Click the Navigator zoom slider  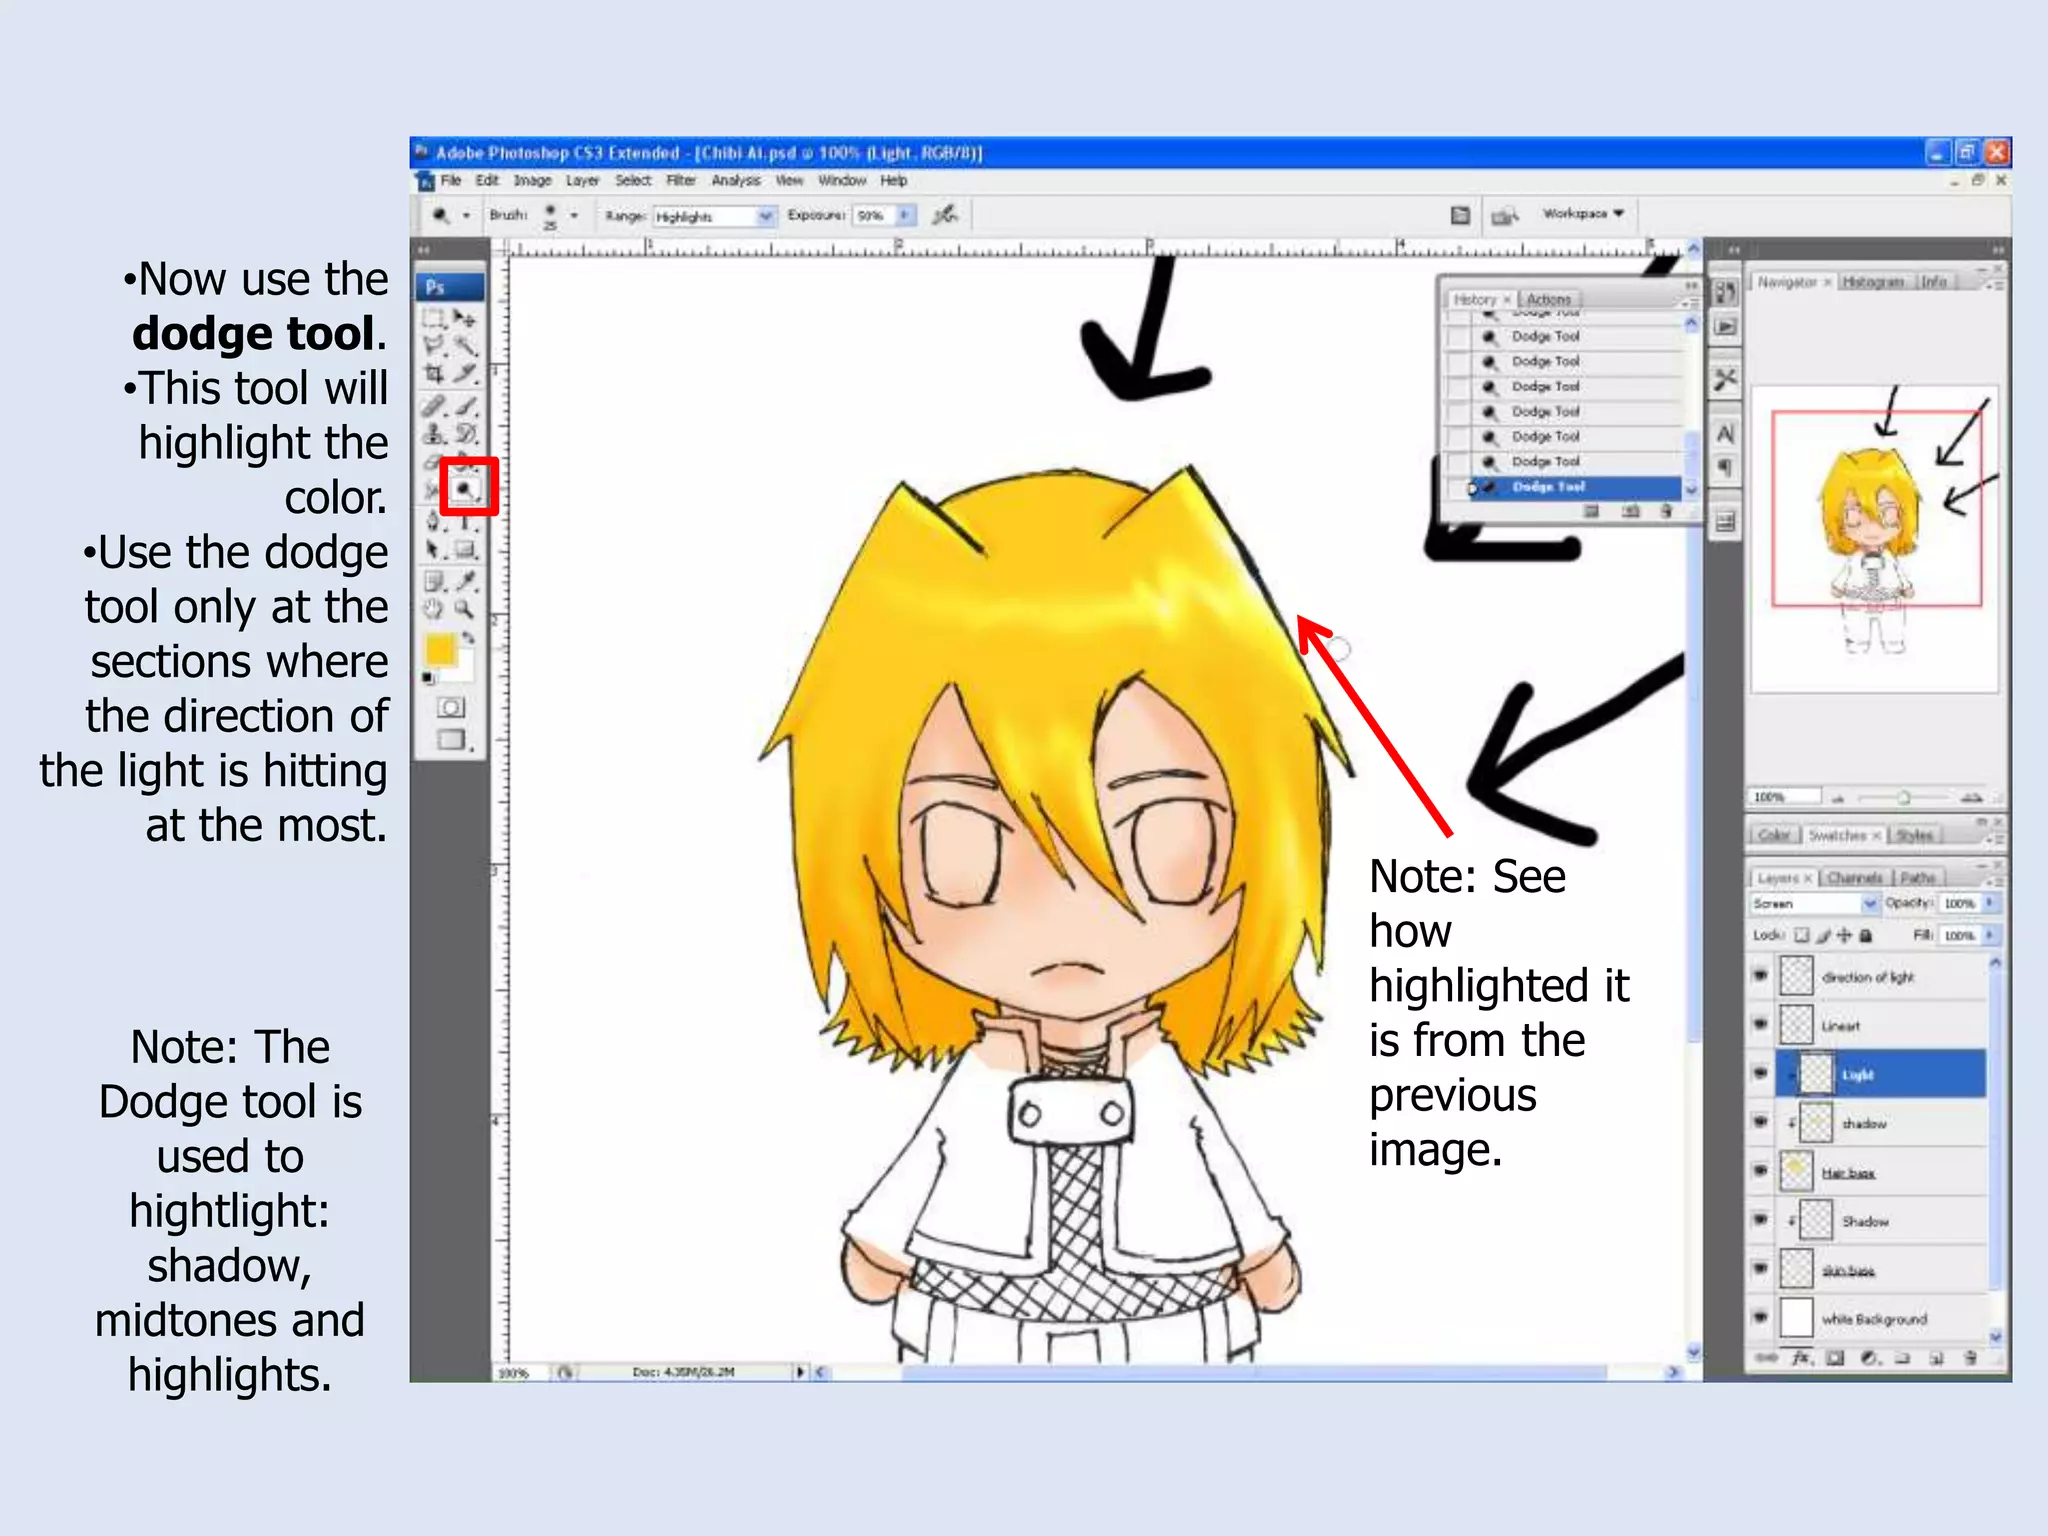(1904, 798)
